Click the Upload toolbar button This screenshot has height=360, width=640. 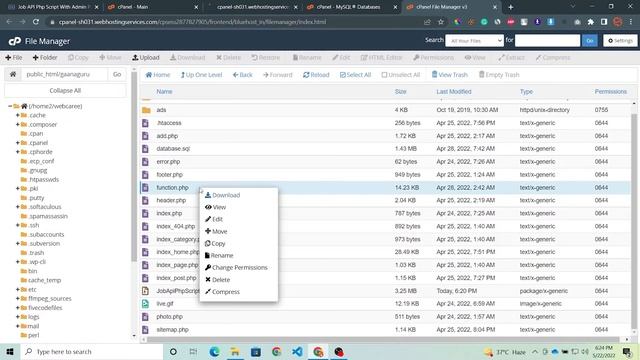pyautogui.click(x=146, y=58)
